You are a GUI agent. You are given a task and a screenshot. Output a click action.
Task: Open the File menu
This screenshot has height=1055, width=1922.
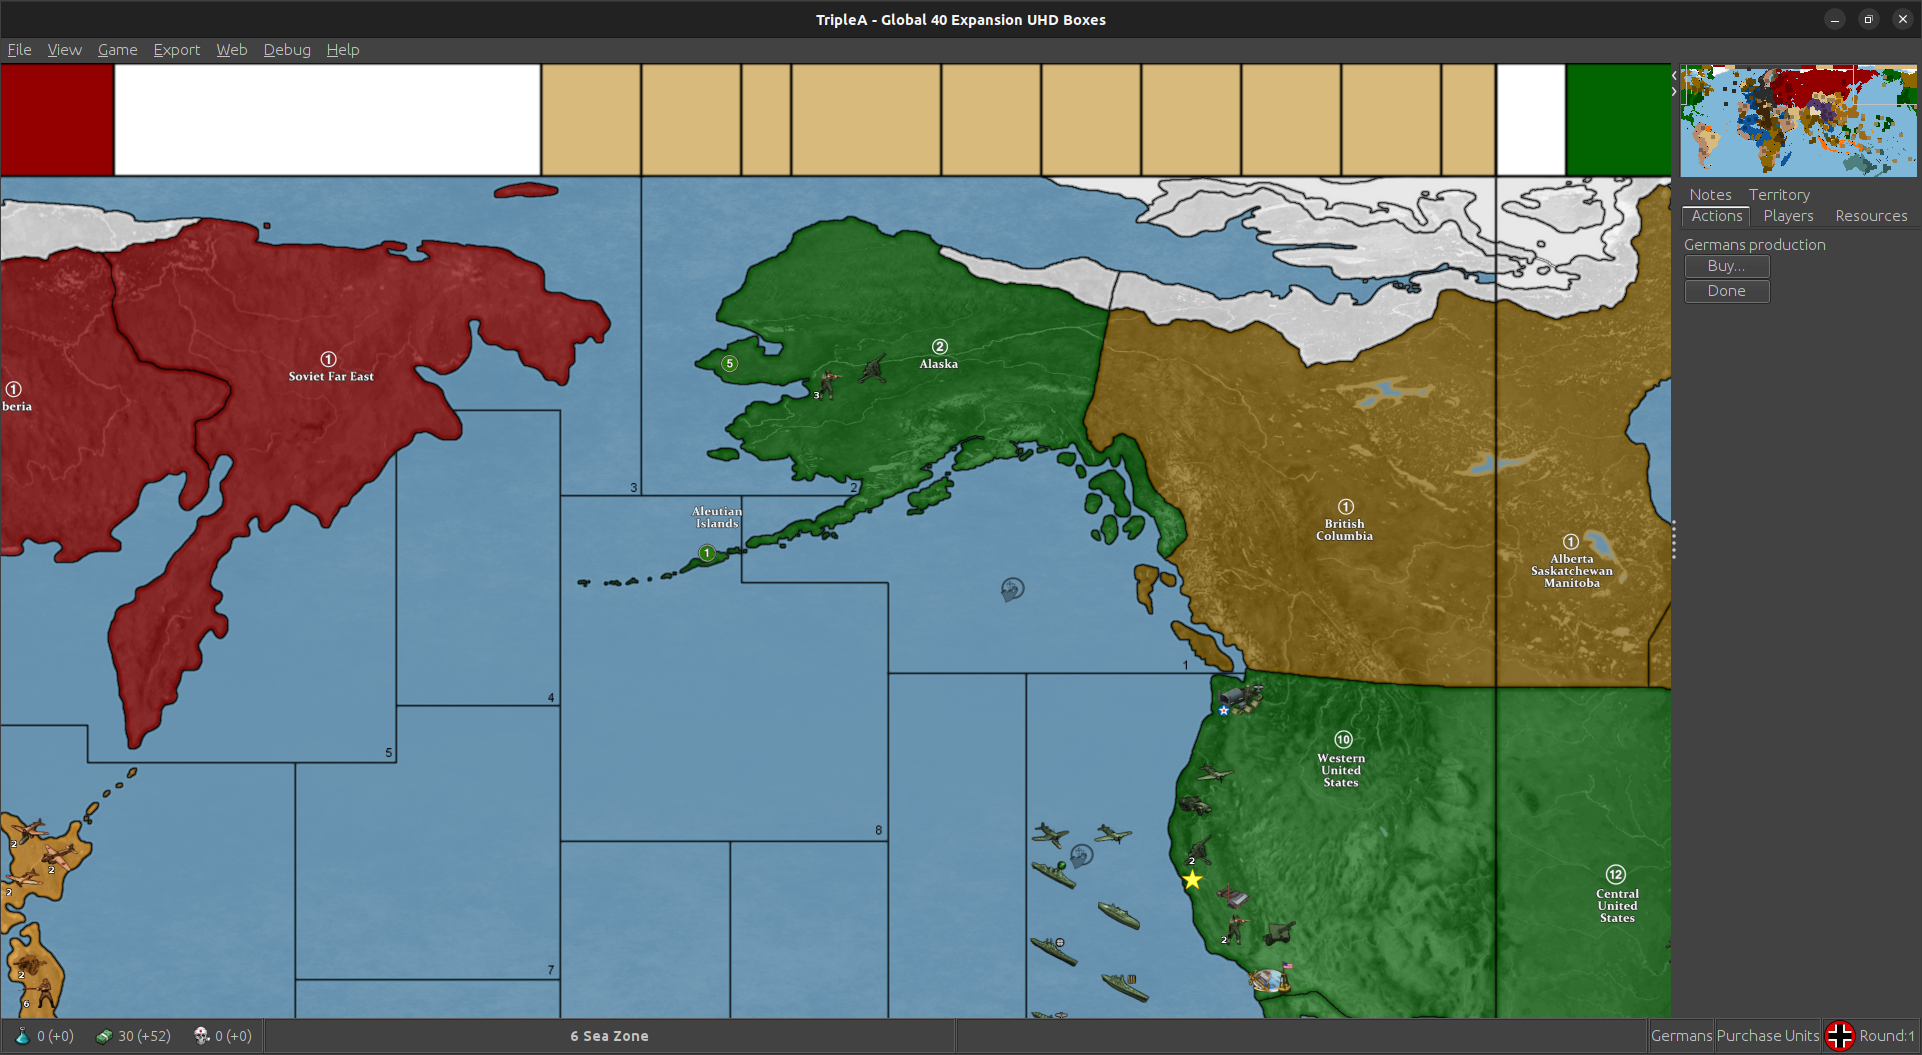point(19,50)
